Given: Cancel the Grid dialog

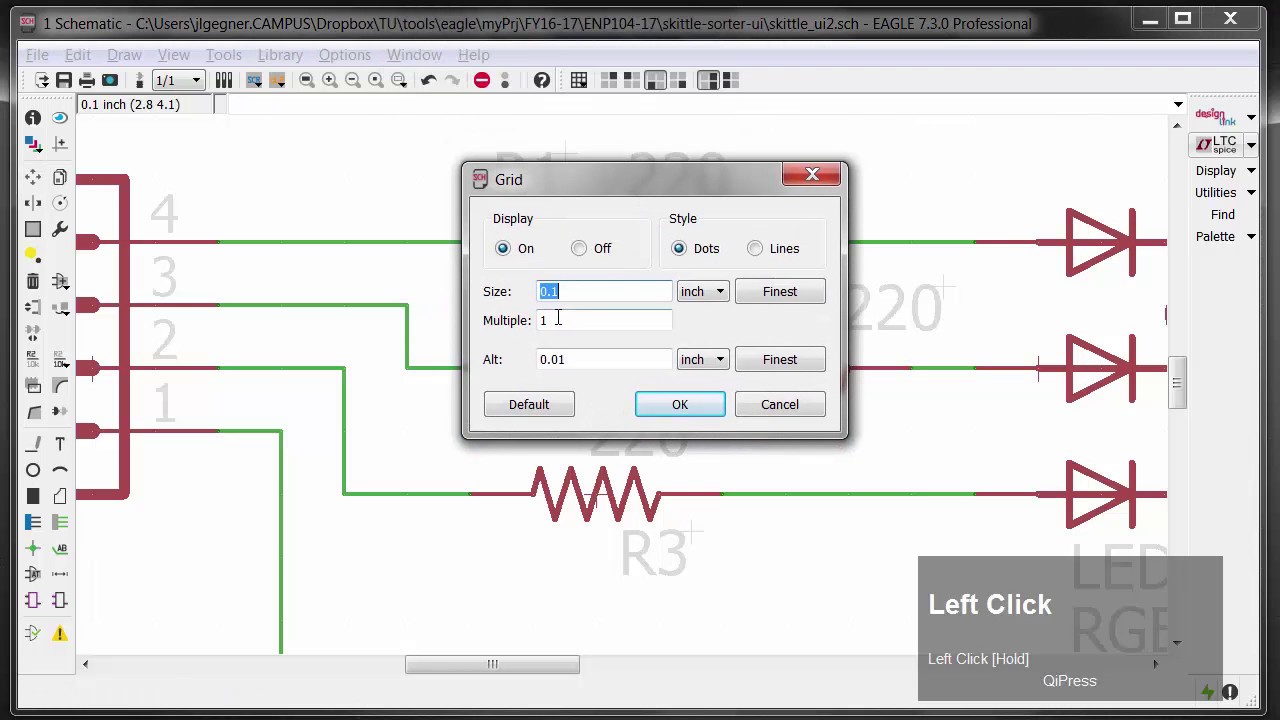Looking at the screenshot, I should [x=780, y=404].
